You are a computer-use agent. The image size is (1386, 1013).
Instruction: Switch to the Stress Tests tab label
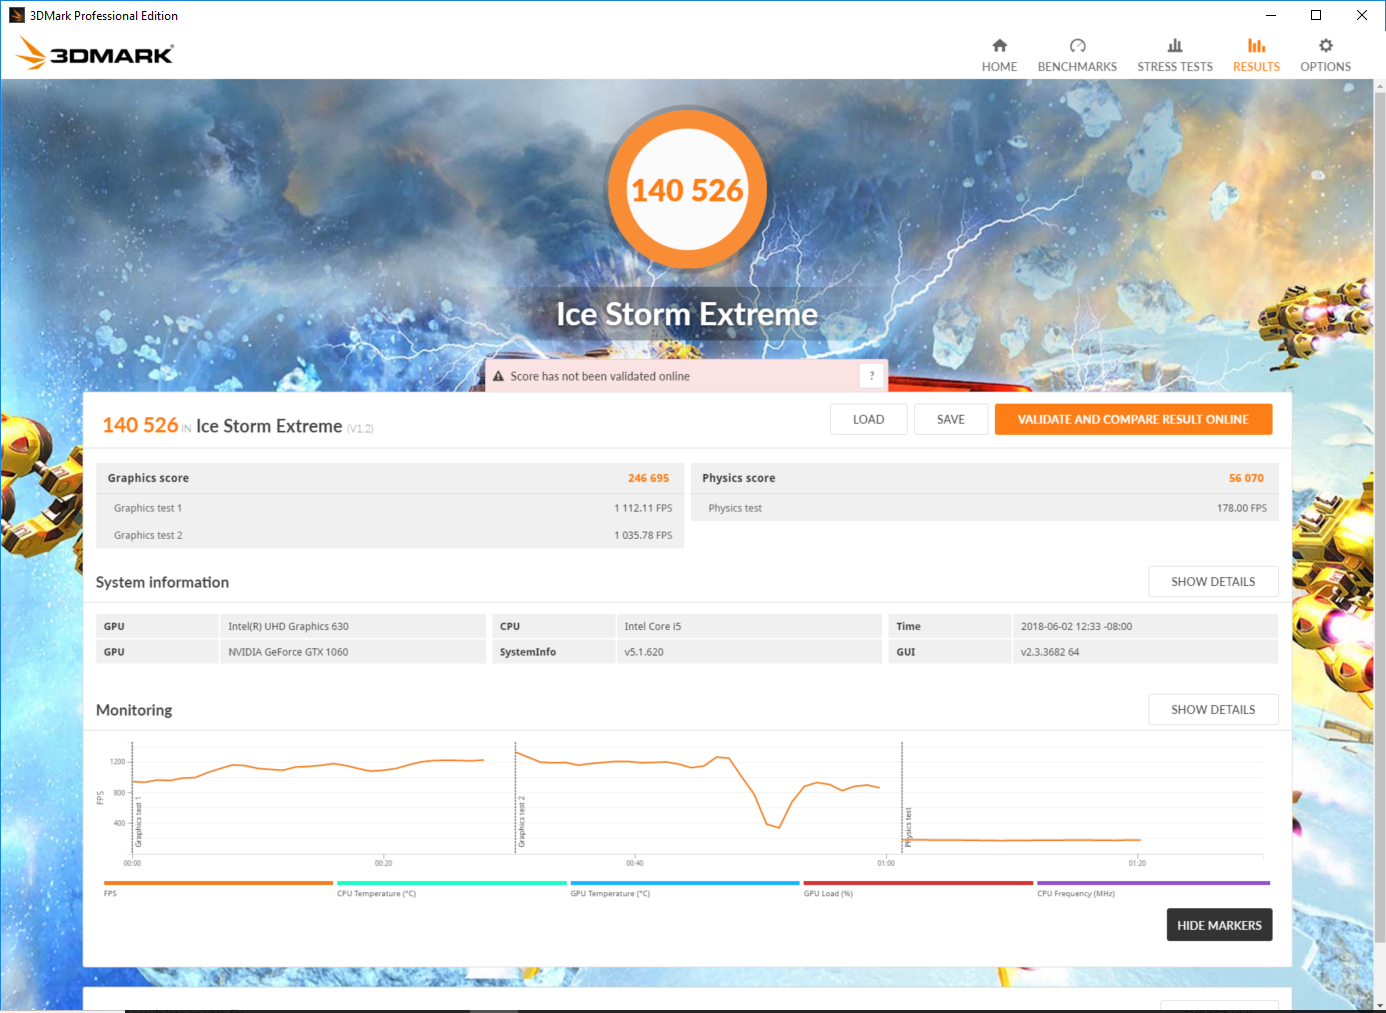coord(1175,67)
